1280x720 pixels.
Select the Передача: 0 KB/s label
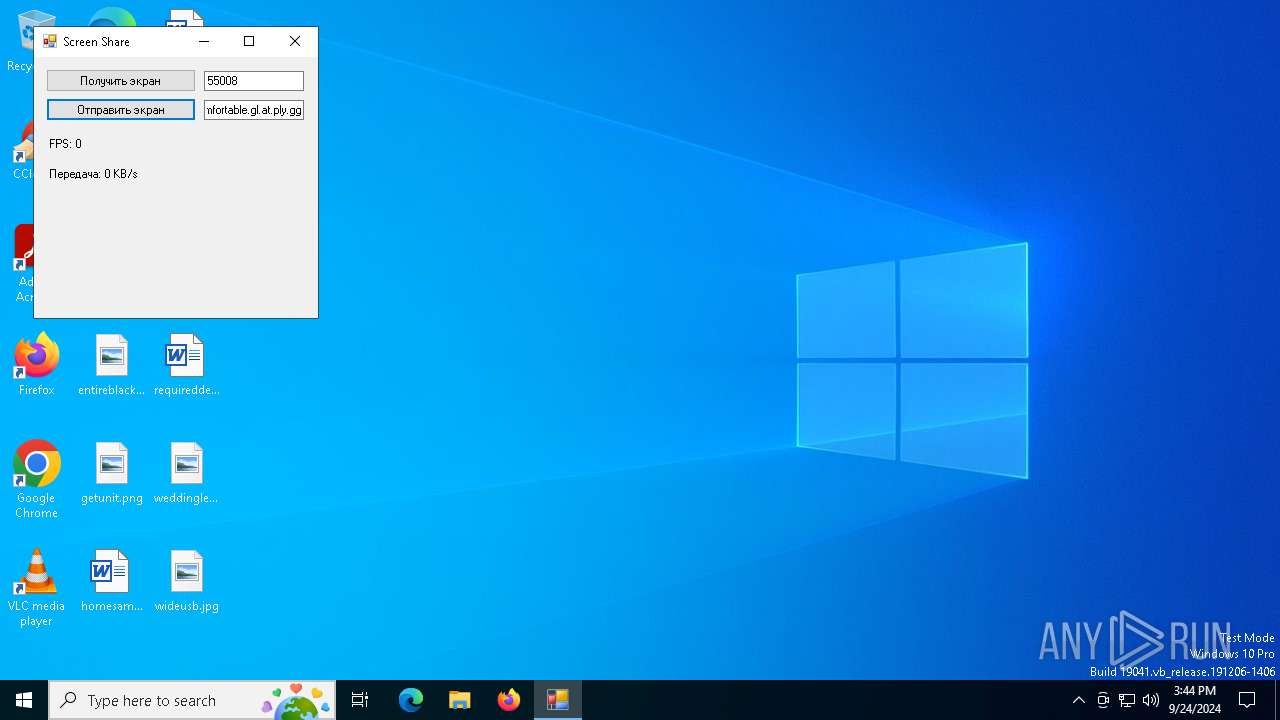[93, 174]
